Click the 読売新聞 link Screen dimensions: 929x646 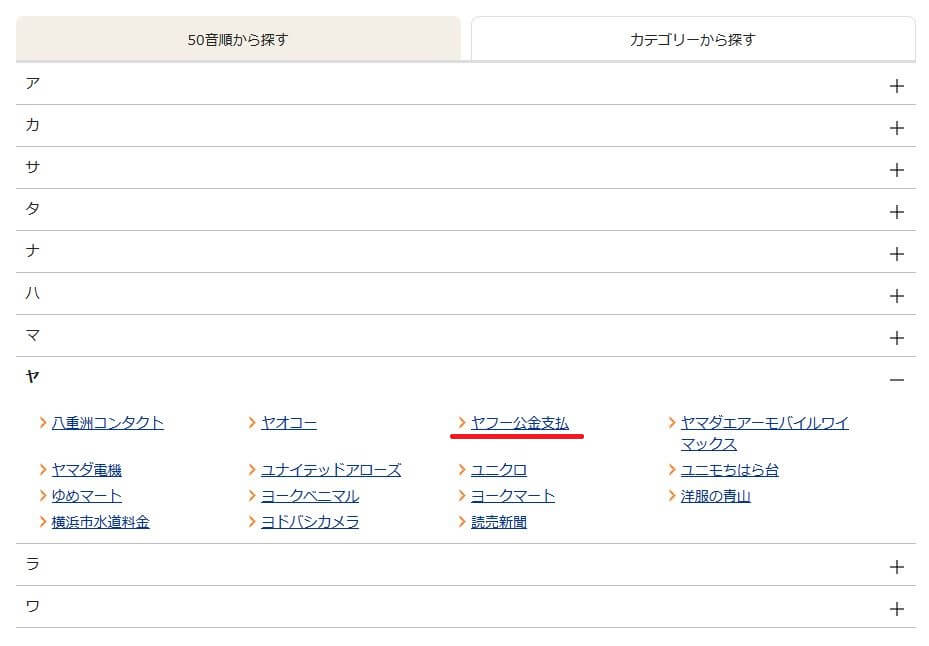click(x=498, y=522)
